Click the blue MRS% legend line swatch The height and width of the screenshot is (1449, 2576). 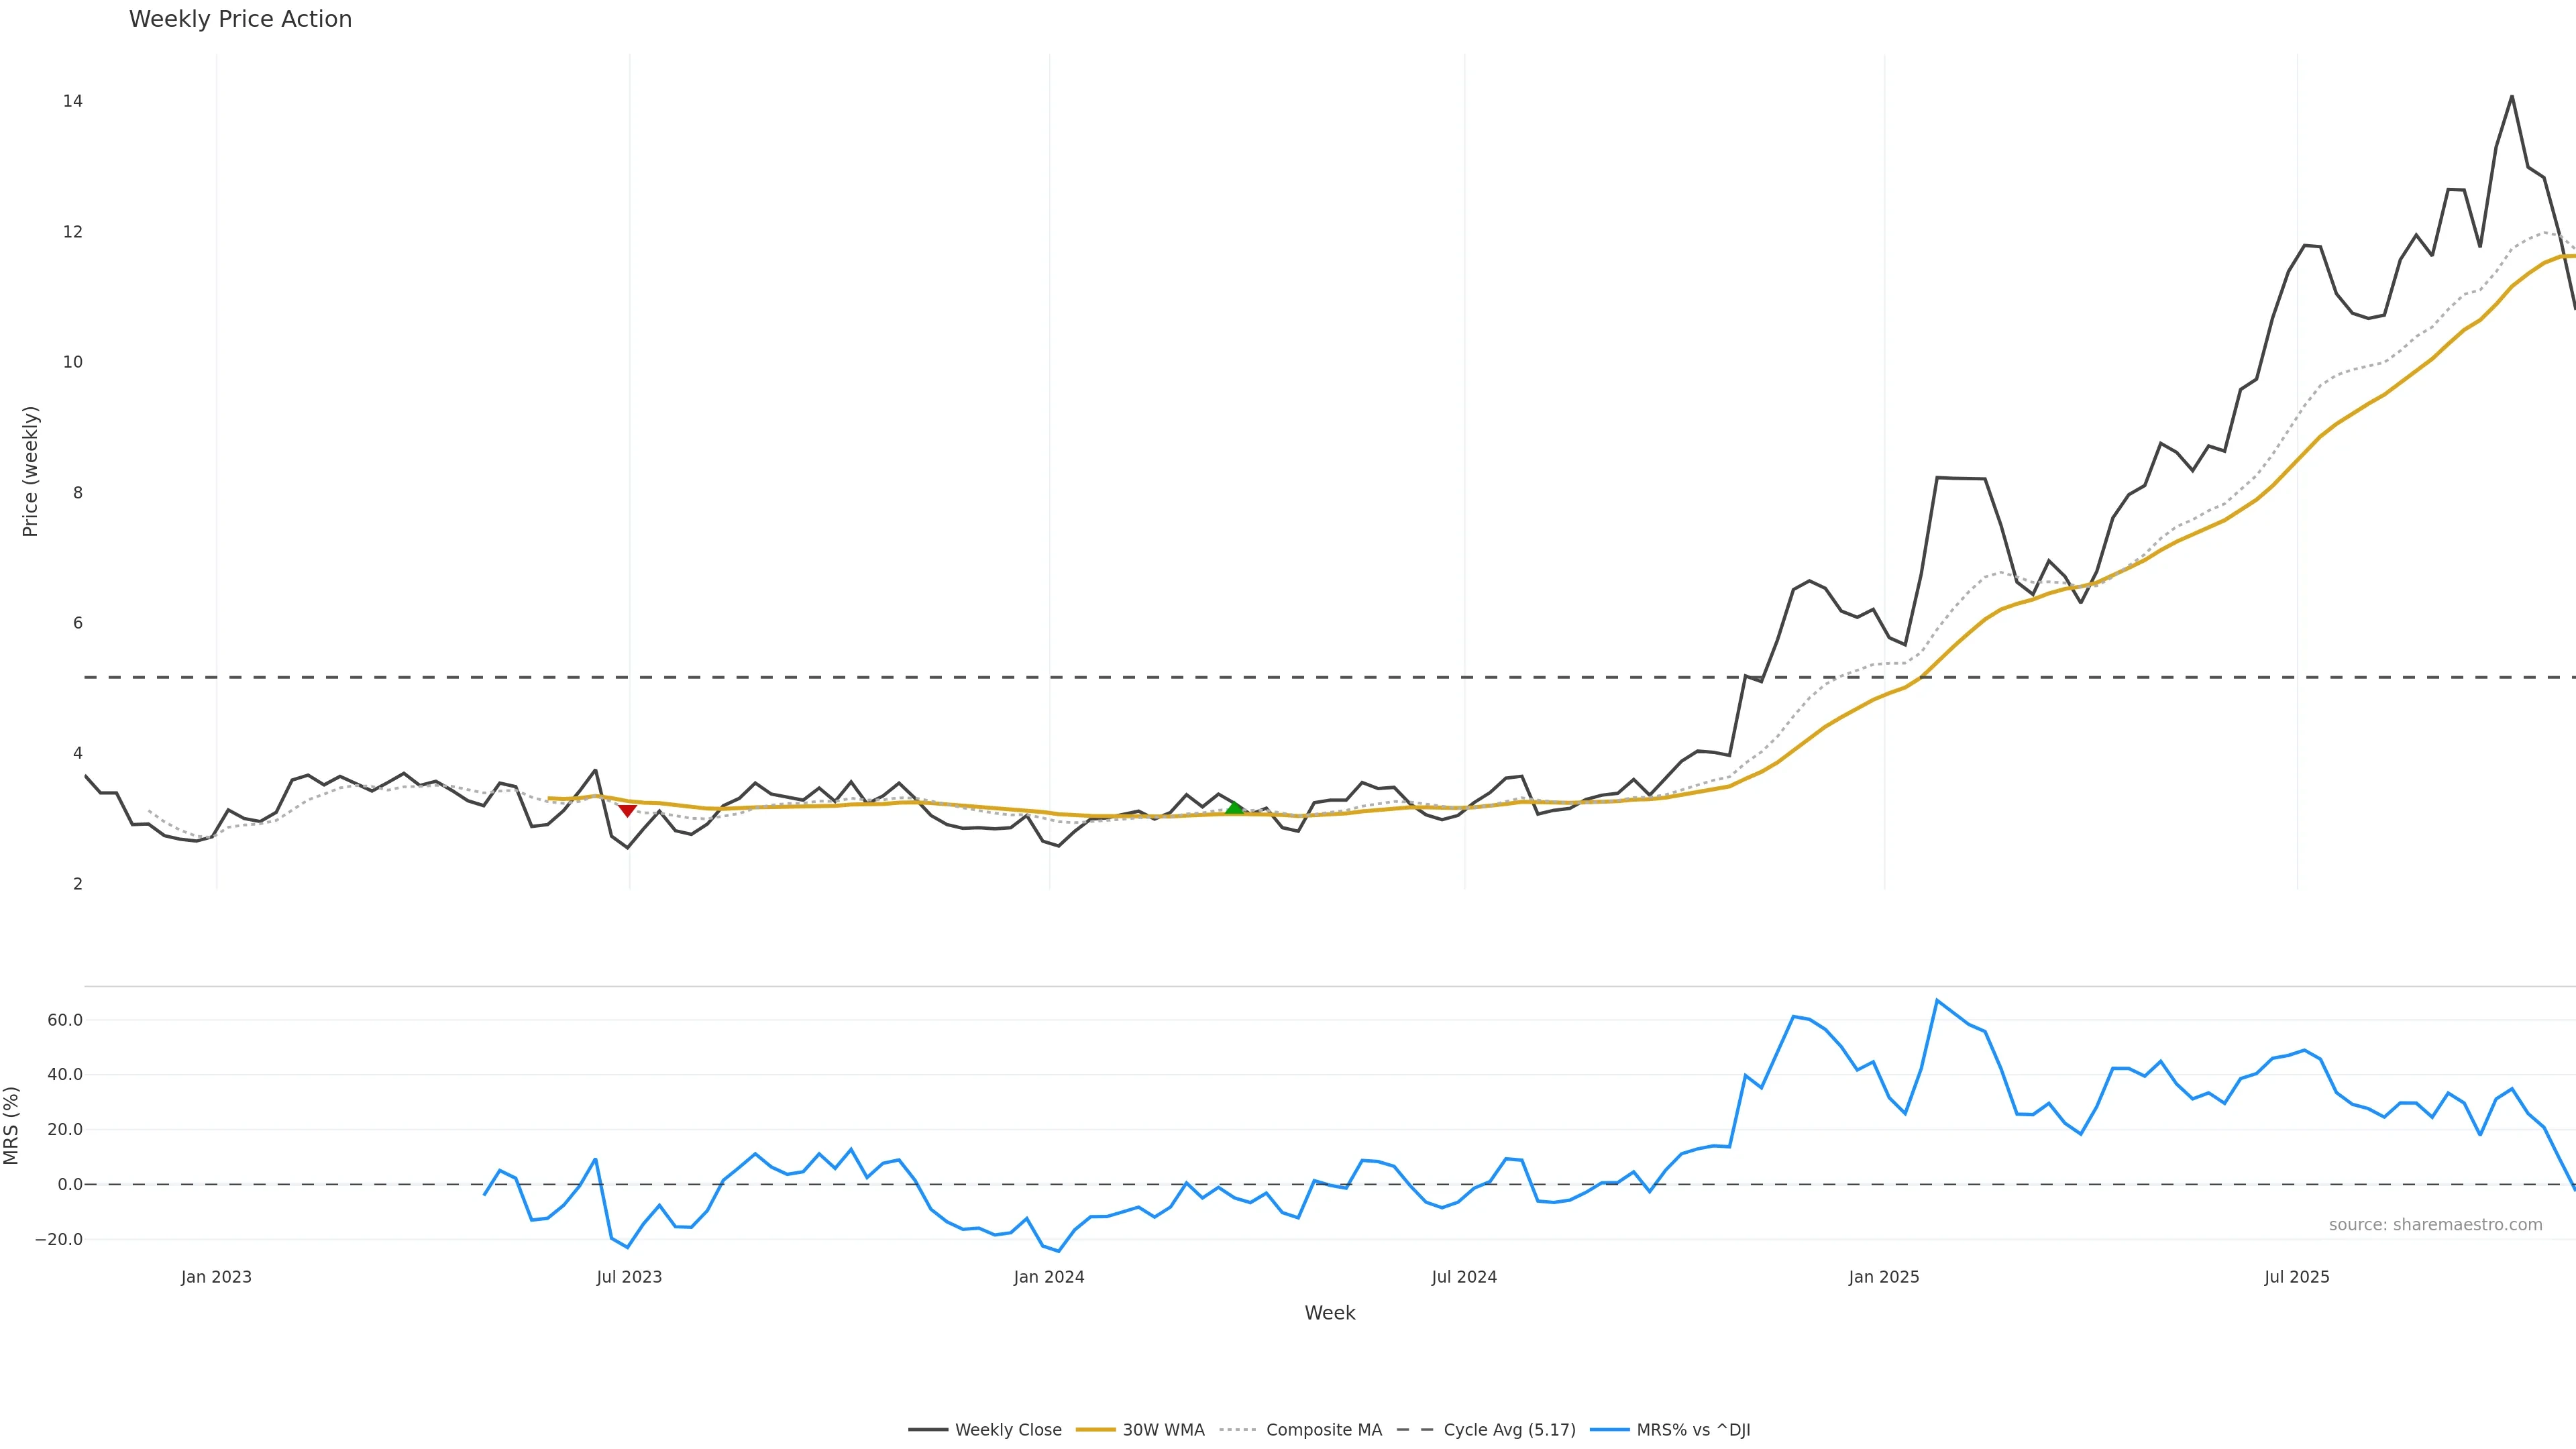pos(1609,1430)
